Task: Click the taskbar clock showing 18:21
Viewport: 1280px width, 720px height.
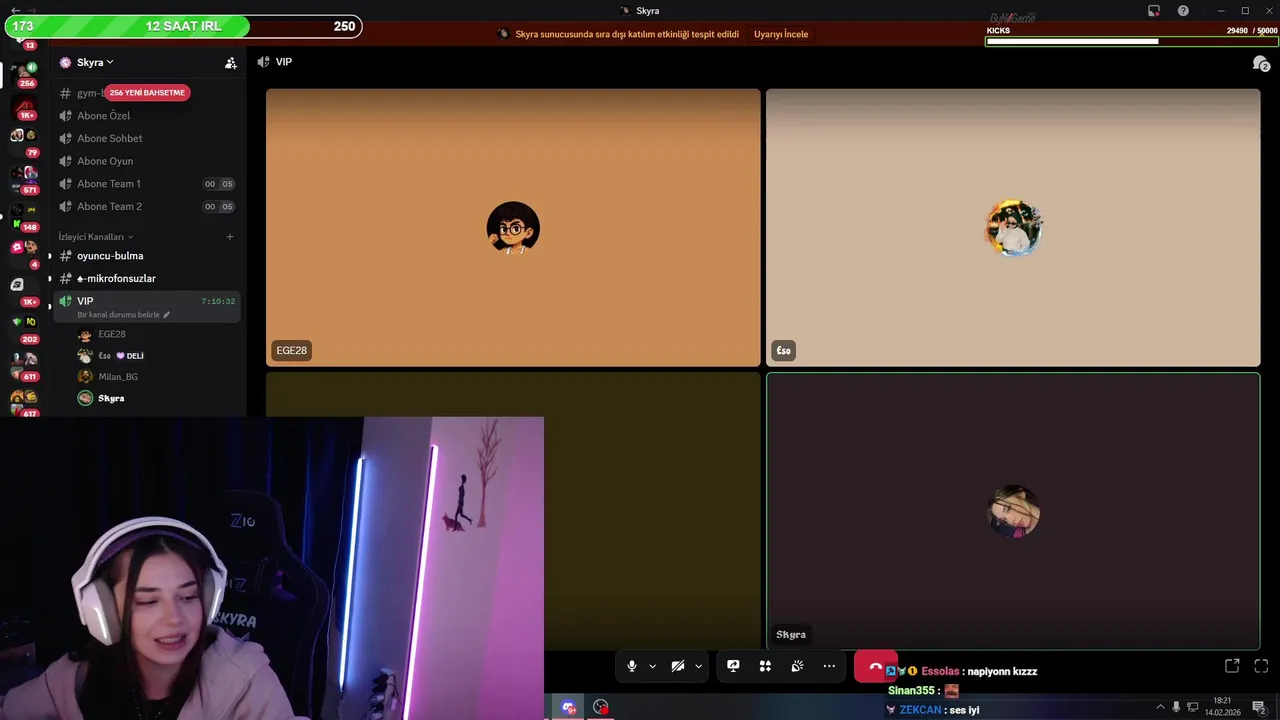Action: pyautogui.click(x=1222, y=707)
